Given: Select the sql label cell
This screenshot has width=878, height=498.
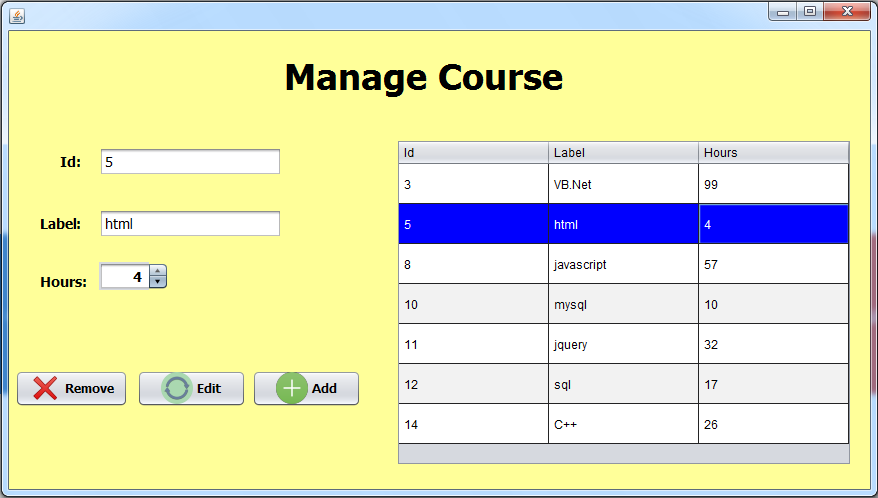Looking at the screenshot, I should (623, 384).
